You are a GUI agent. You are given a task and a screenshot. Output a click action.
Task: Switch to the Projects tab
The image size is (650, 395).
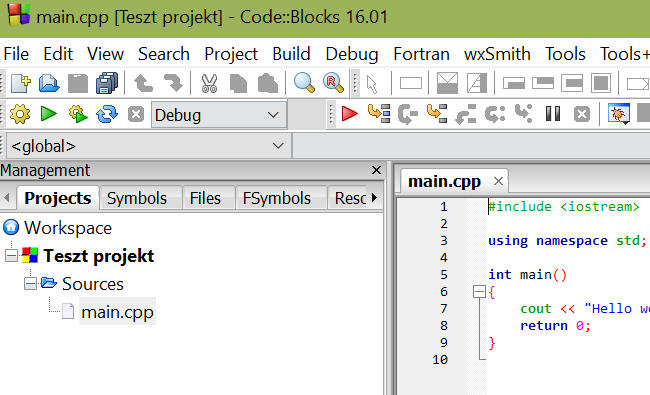tap(58, 198)
